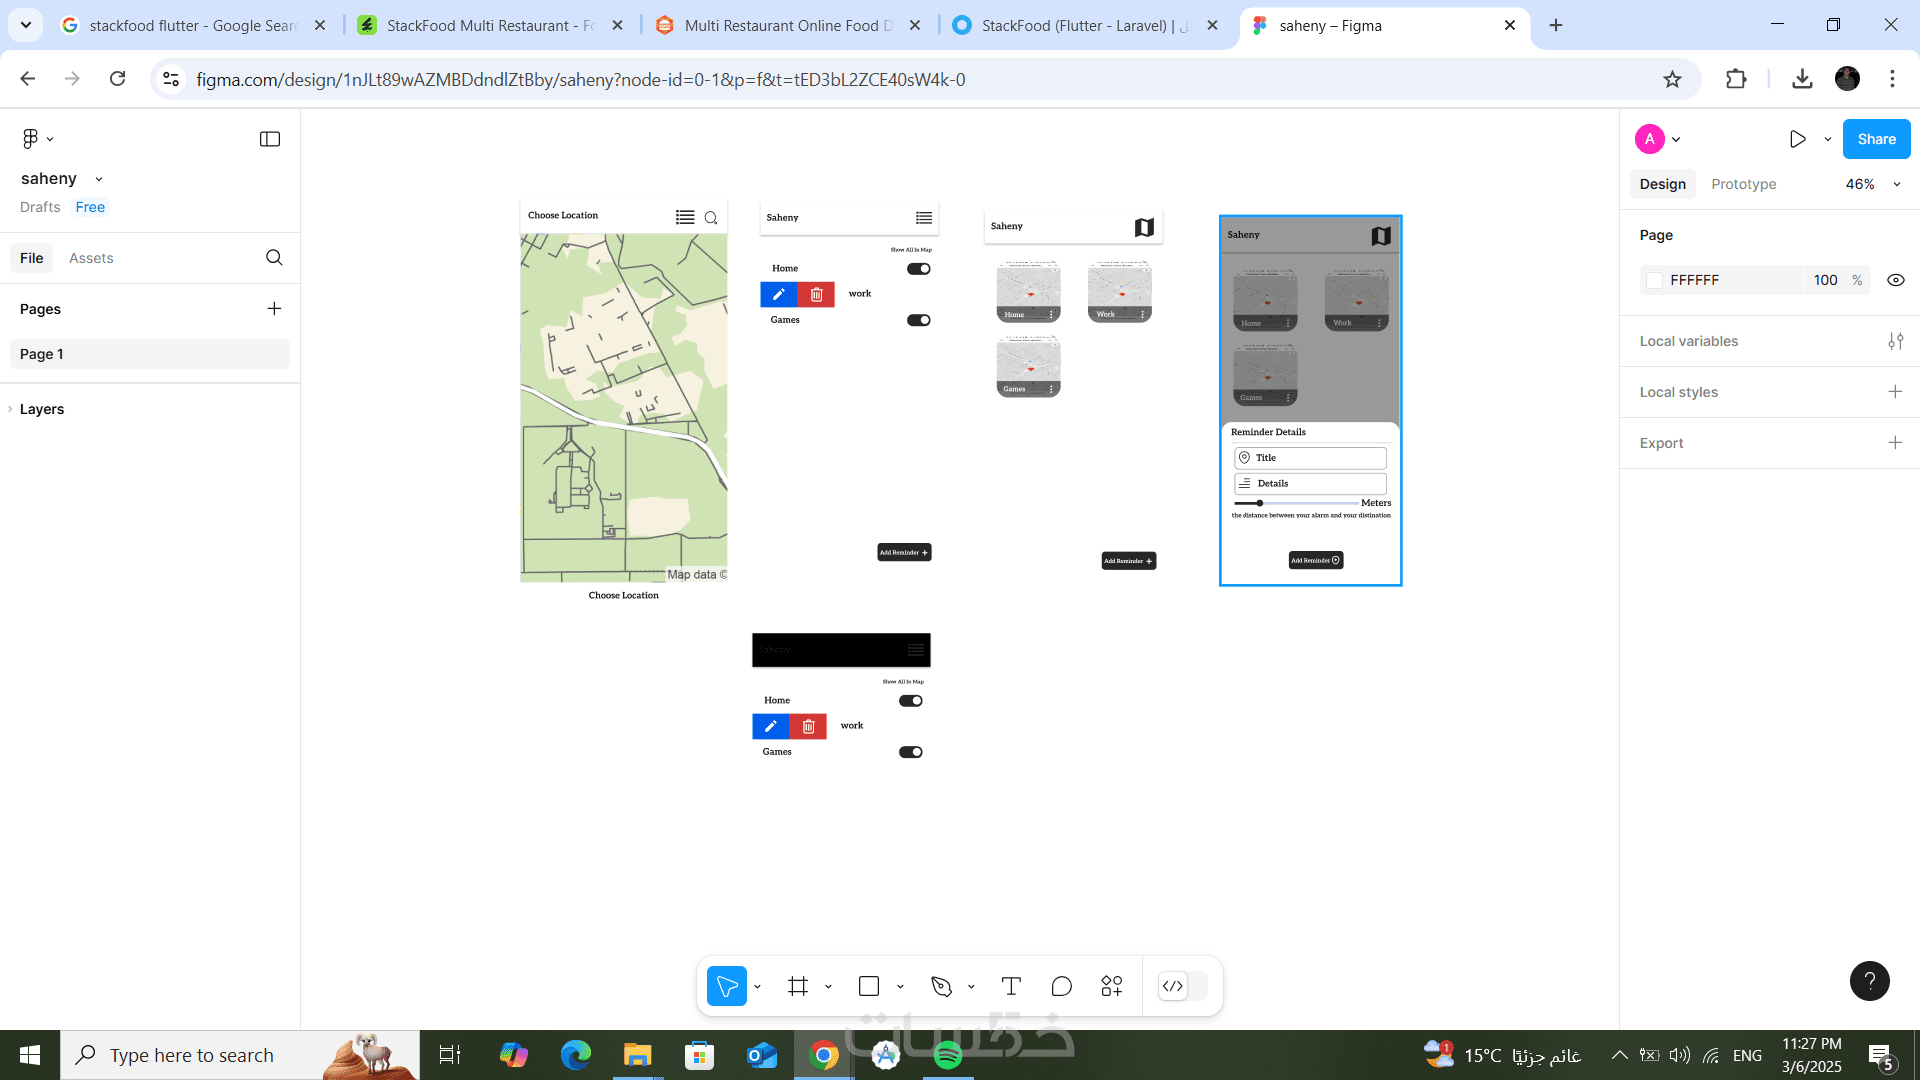1920x1080 pixels.
Task: Toggle Dev Mode switch in toolbar
Action: 1182,987
